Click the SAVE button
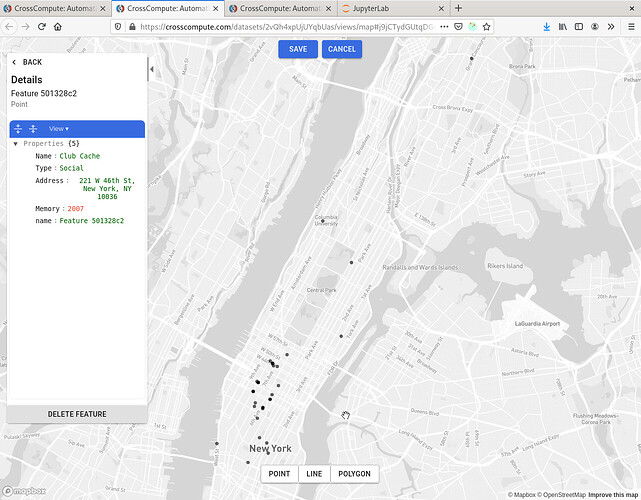This screenshot has width=641, height=500. (298, 49)
